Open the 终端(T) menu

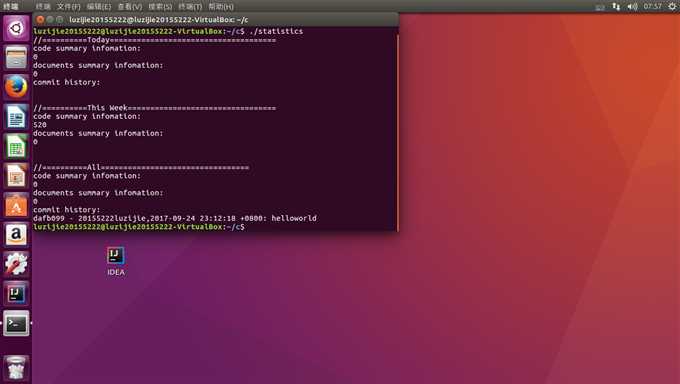tap(190, 7)
